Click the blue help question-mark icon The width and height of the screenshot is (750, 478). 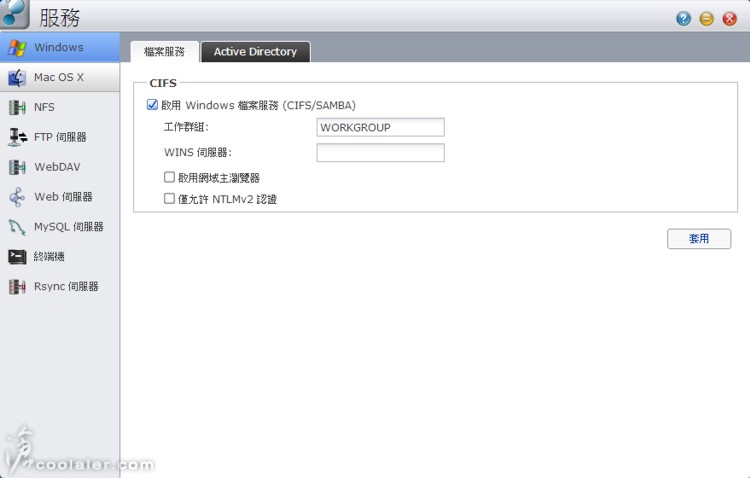click(684, 19)
